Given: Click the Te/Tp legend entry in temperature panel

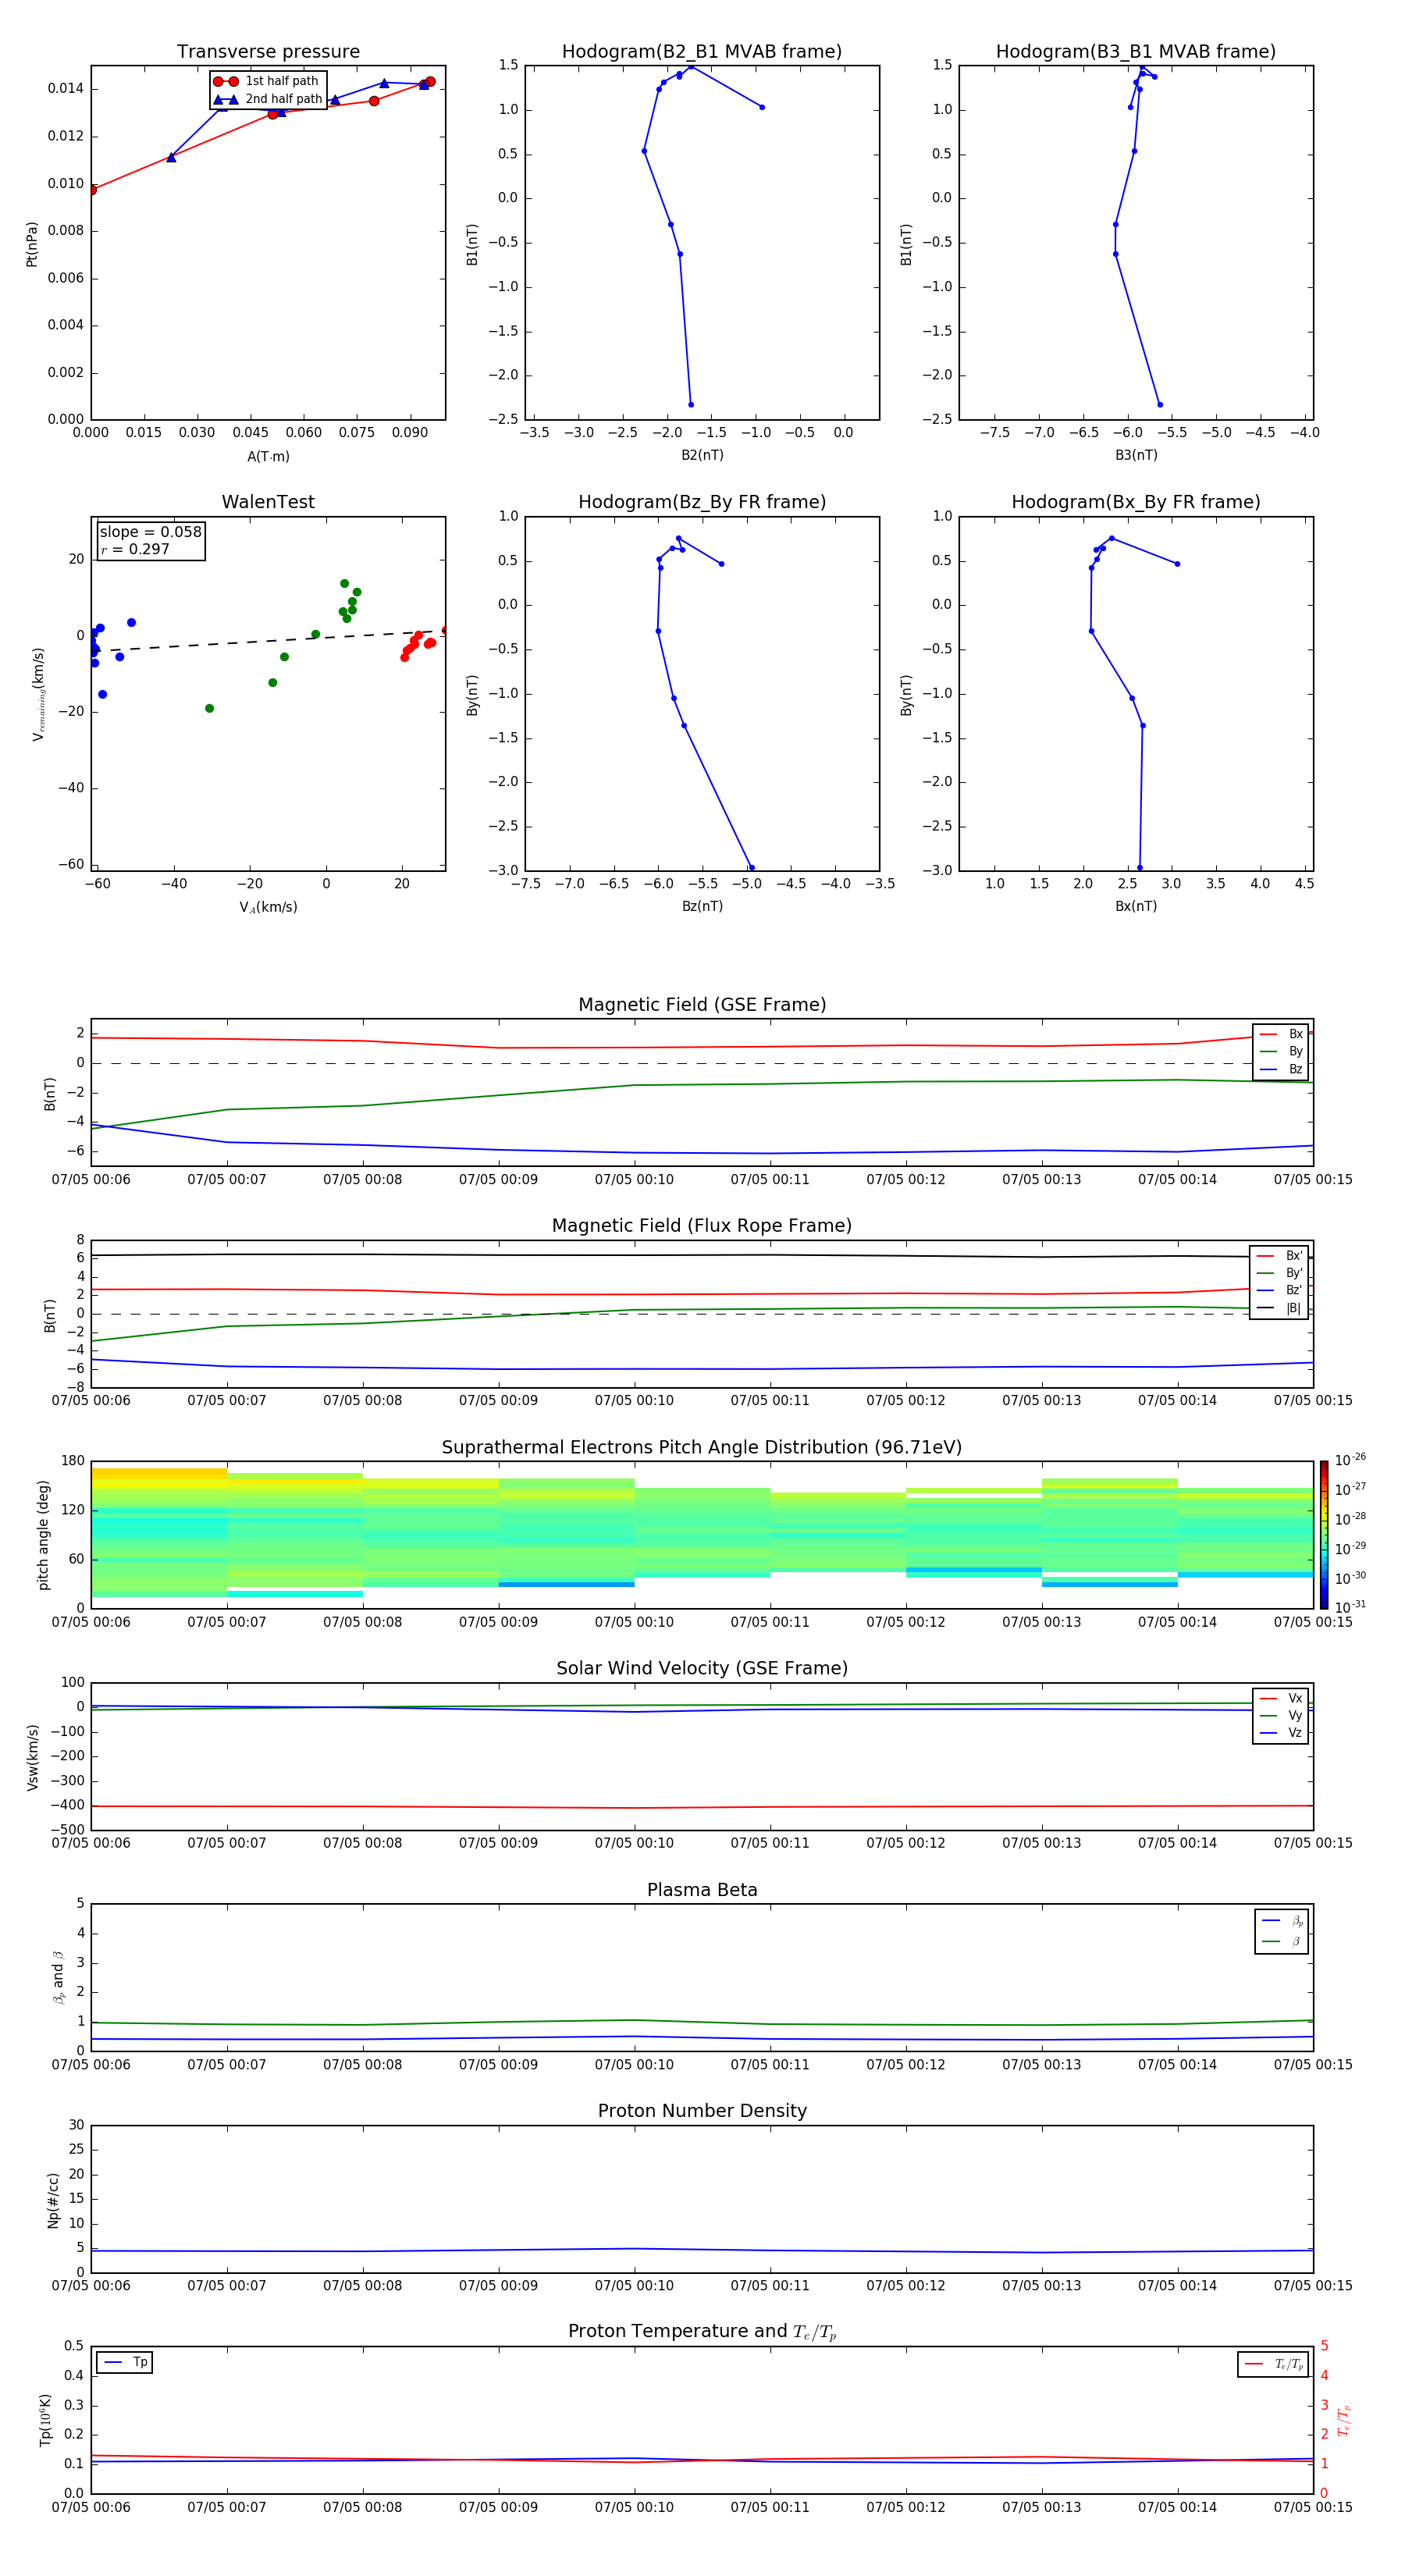Looking at the screenshot, I should pyautogui.click(x=1273, y=2364).
